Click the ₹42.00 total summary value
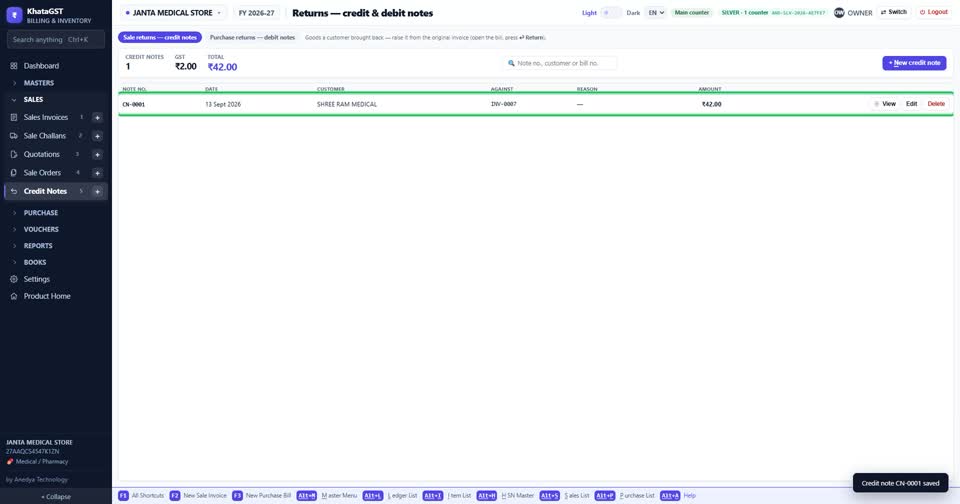Viewport: 960px width, 504px height. pos(222,67)
